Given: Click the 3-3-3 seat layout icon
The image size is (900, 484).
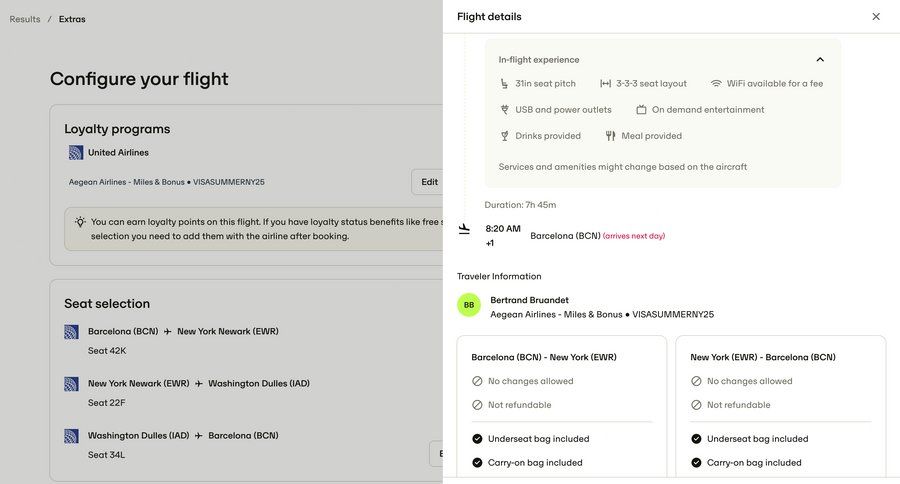Looking at the screenshot, I should pos(605,84).
